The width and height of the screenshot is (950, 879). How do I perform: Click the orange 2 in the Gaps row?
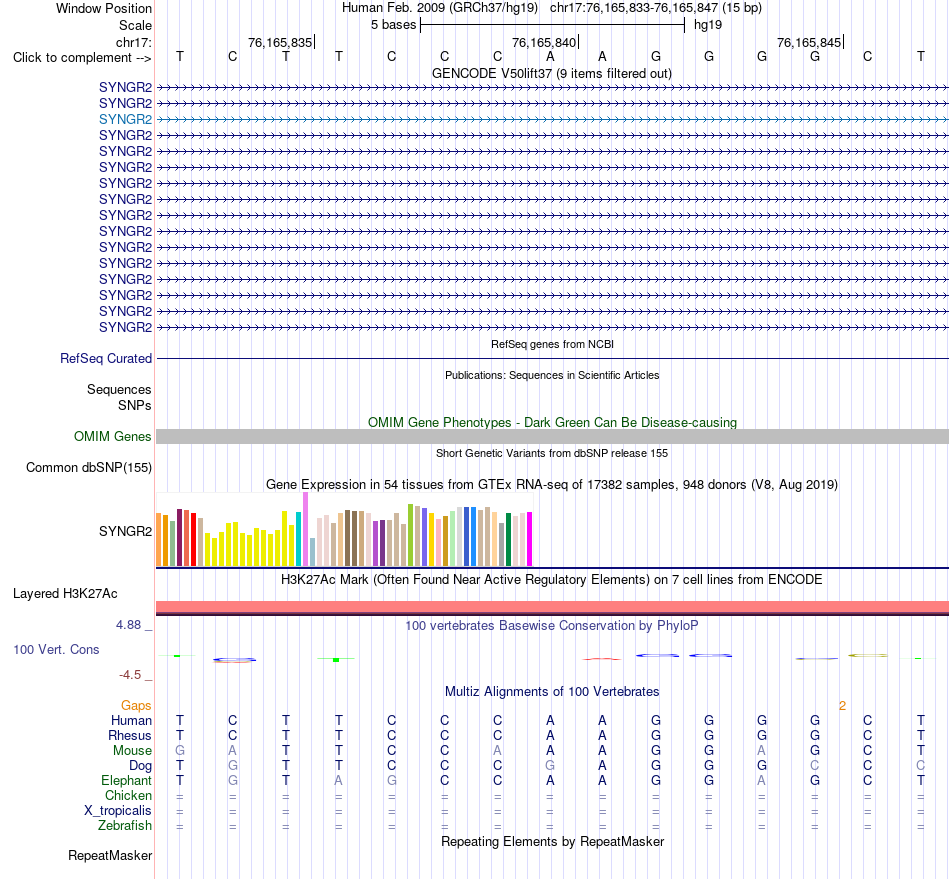842,706
